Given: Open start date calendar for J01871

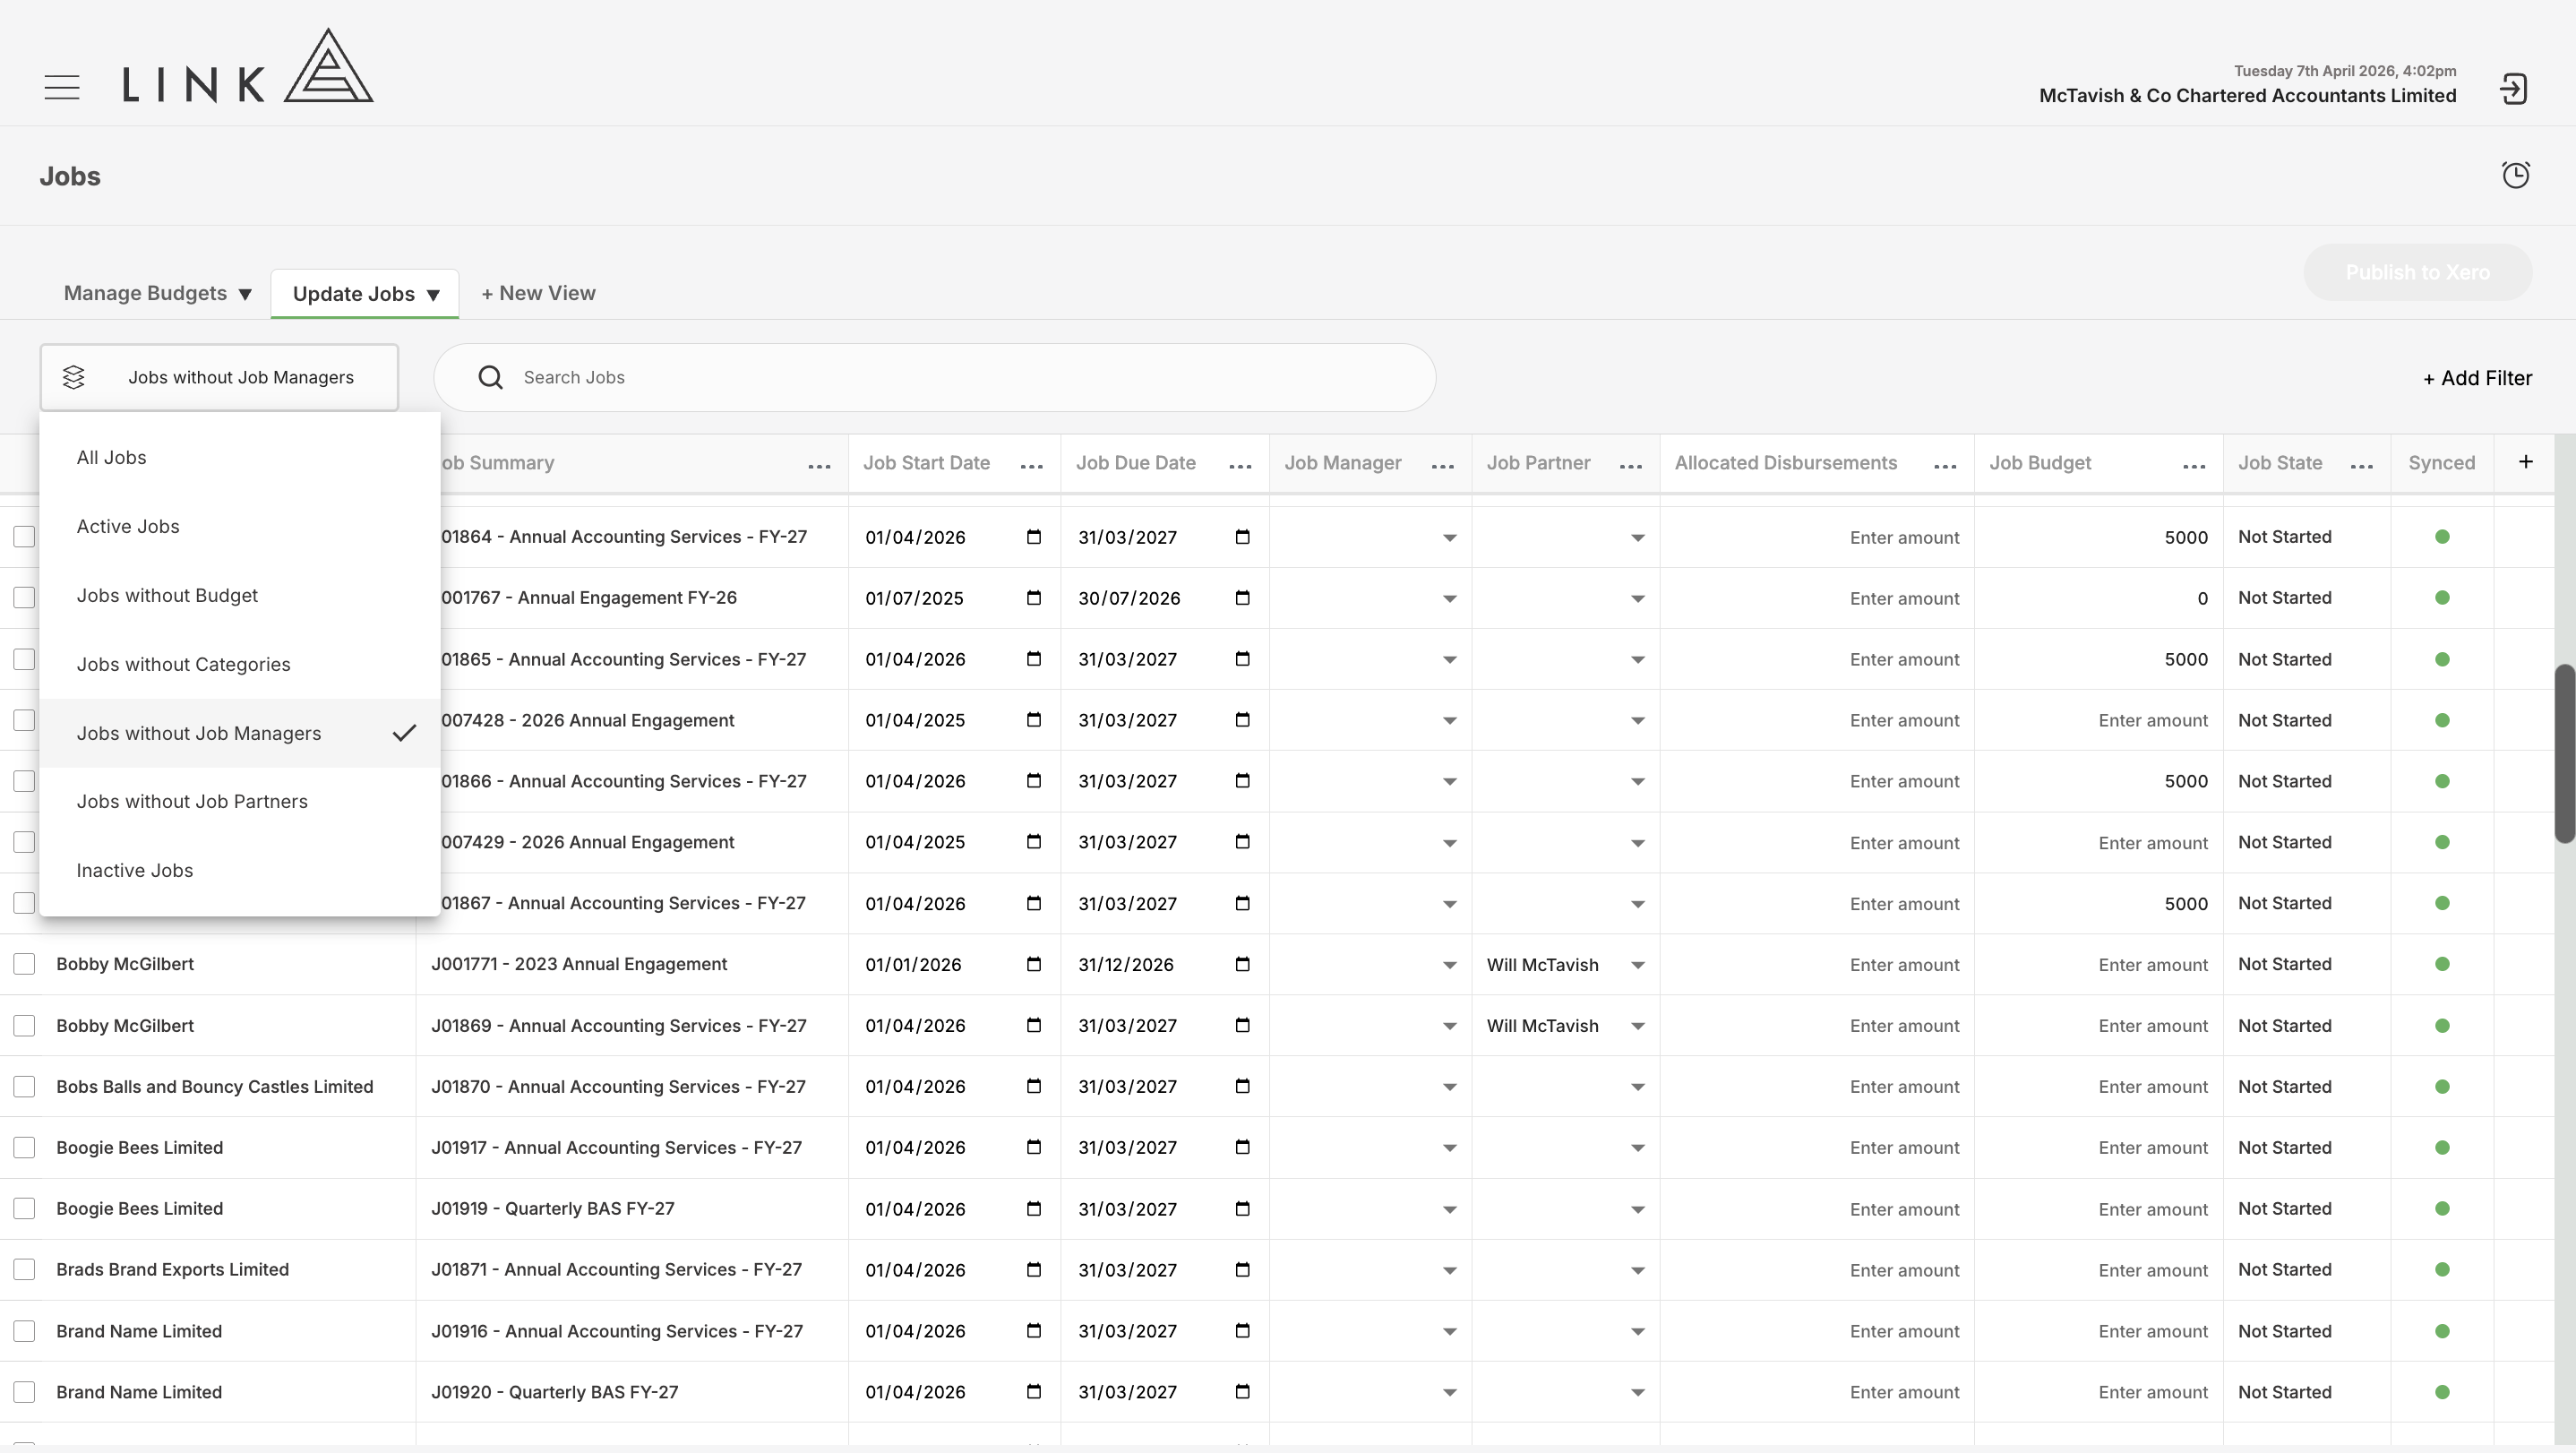Looking at the screenshot, I should (1034, 1270).
